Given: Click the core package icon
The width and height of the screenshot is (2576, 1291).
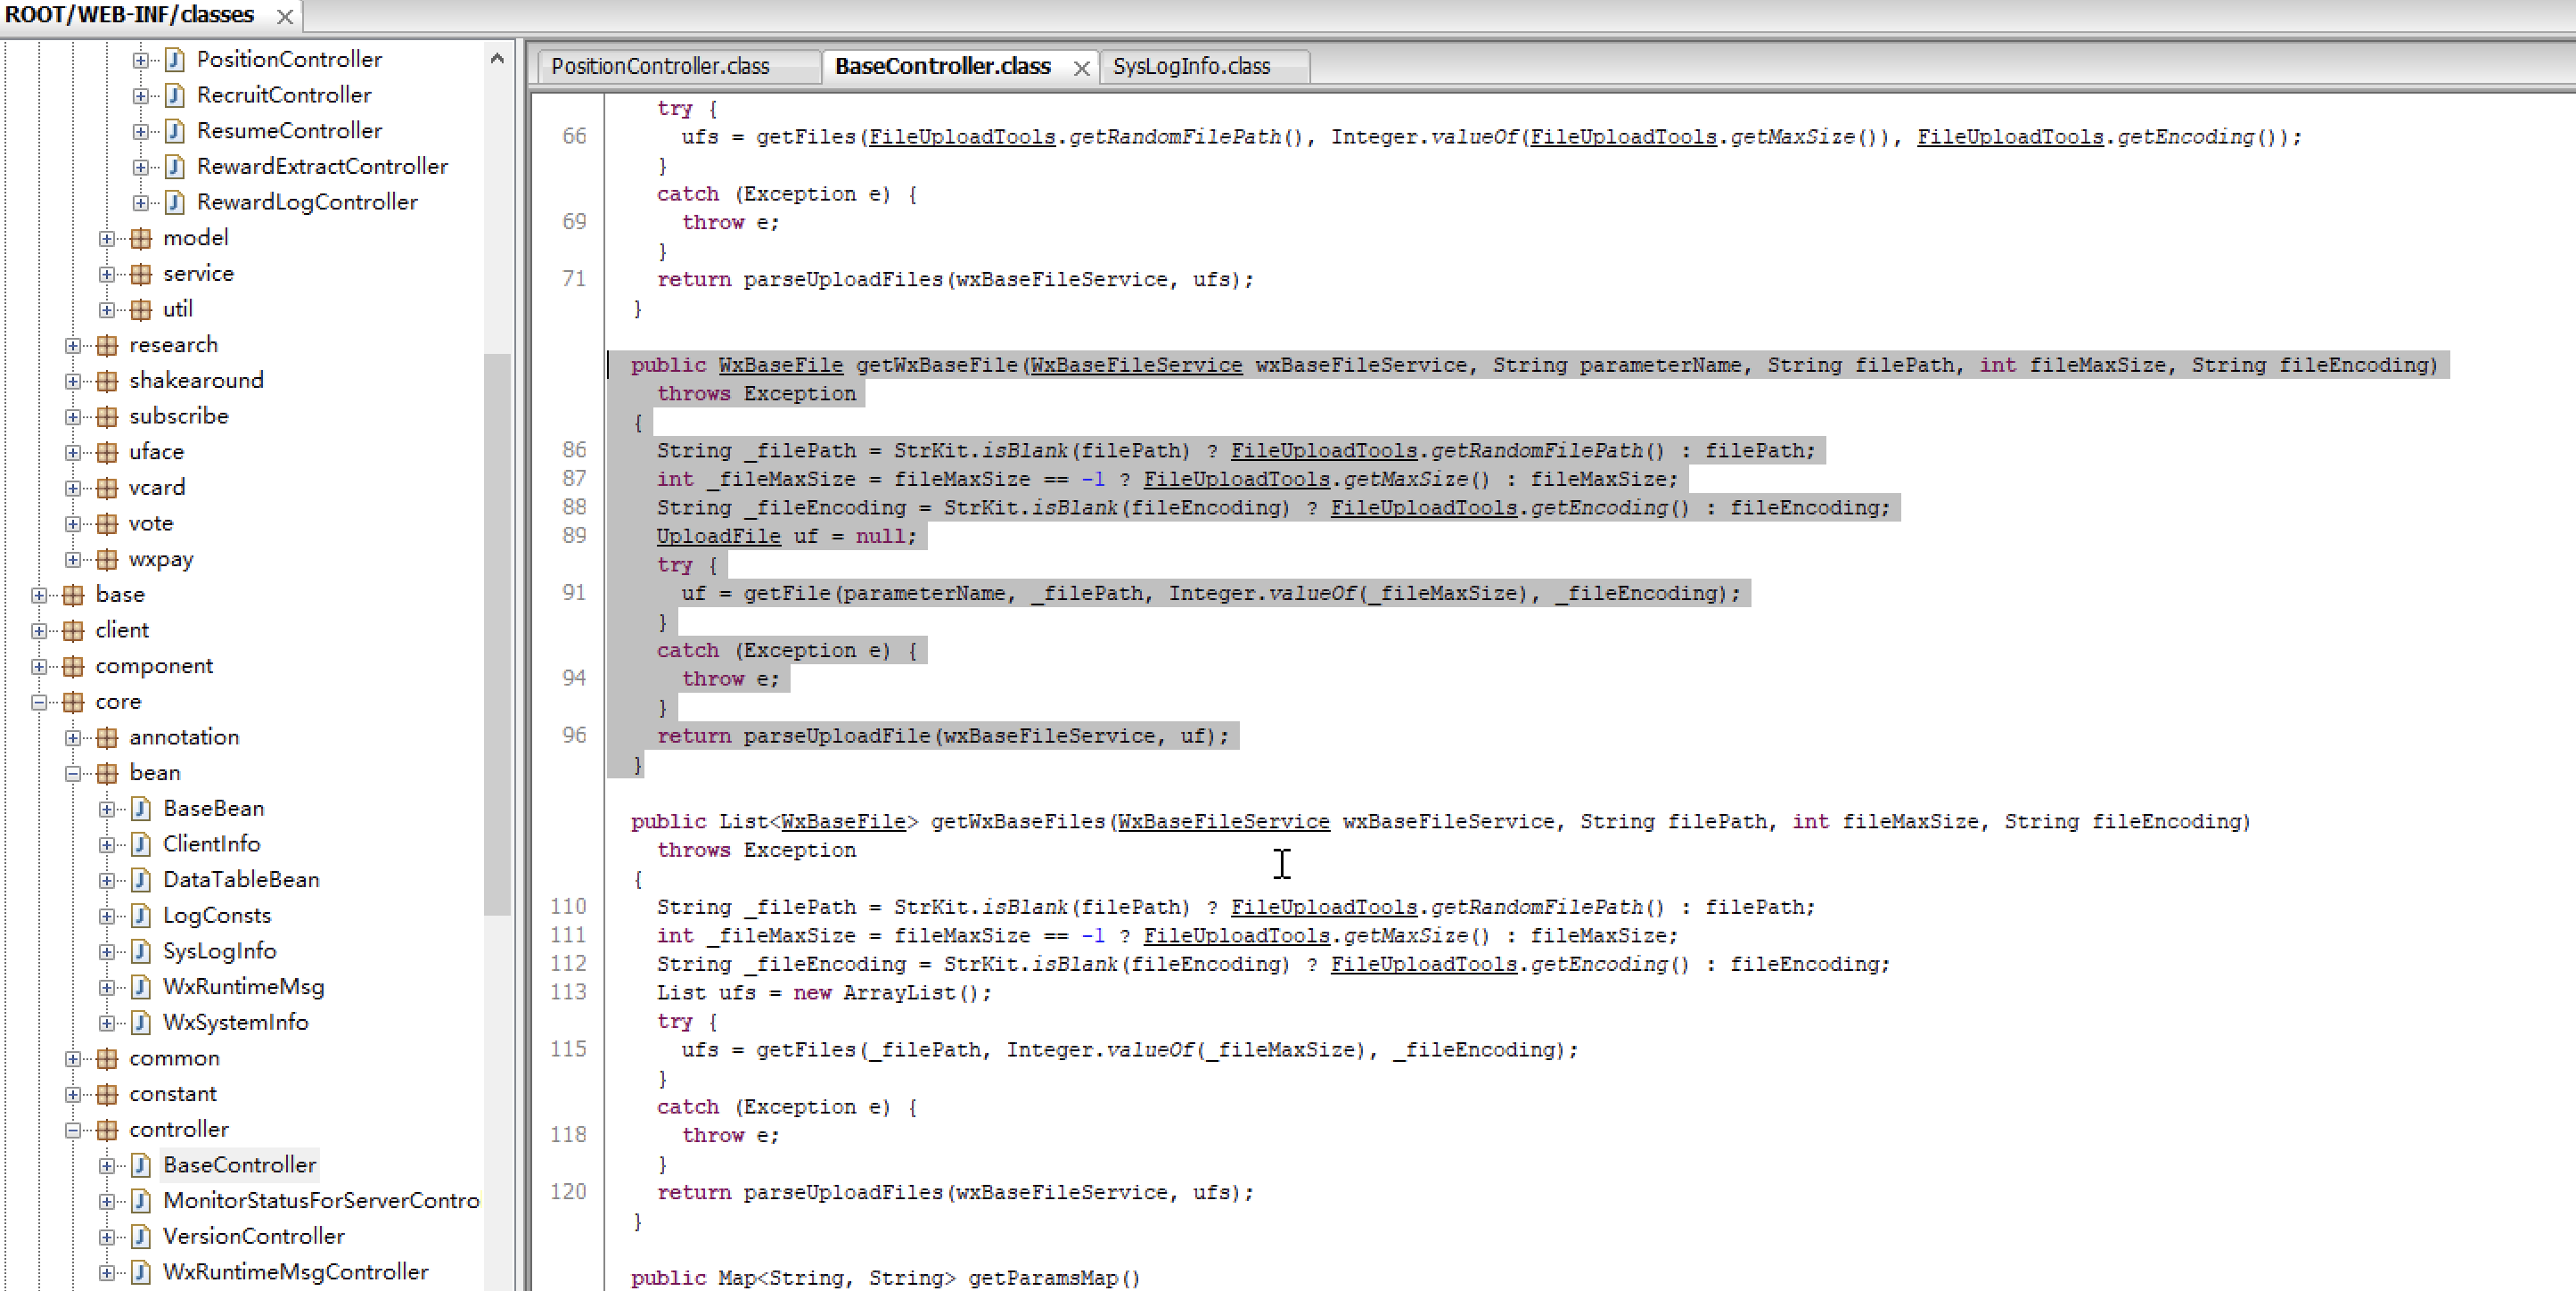Looking at the screenshot, I should click(x=73, y=702).
